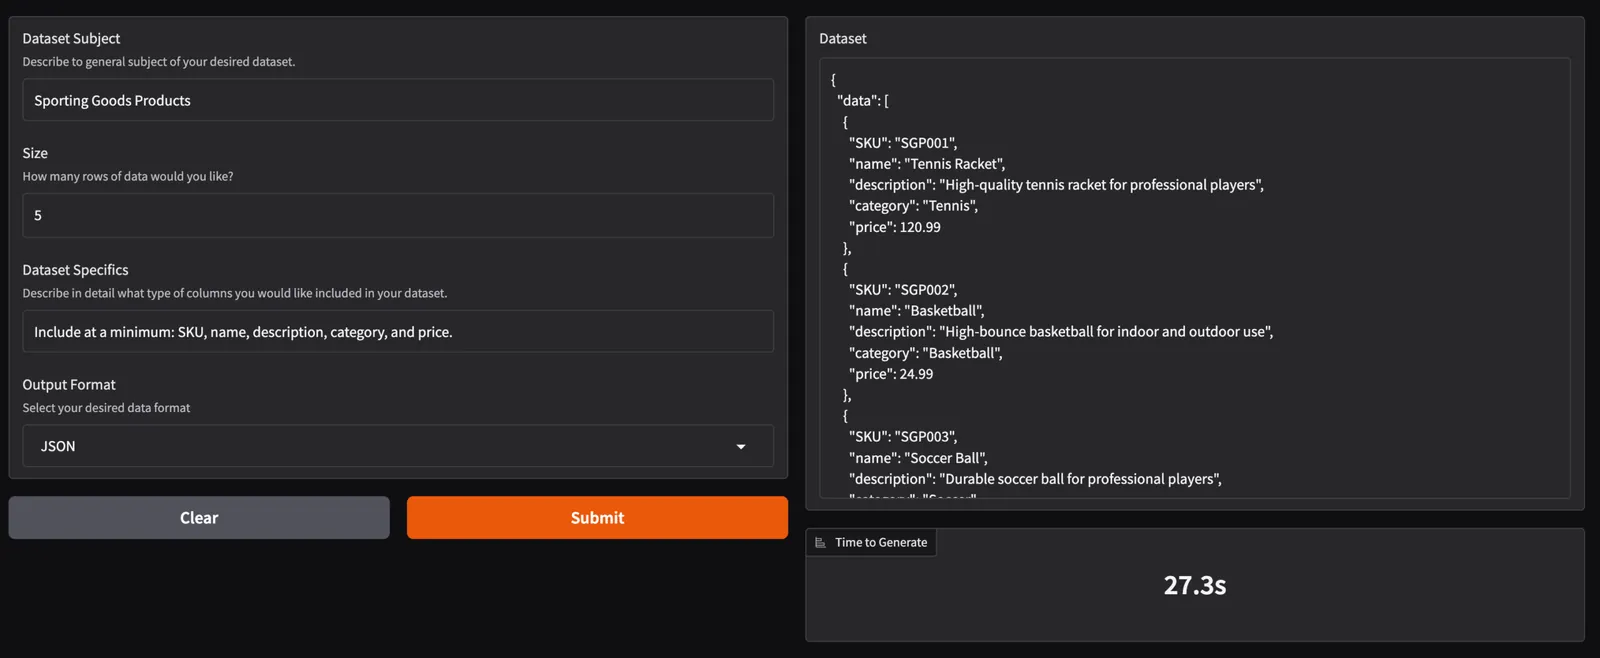Click the 'How many rows of data' hint

tap(128, 176)
